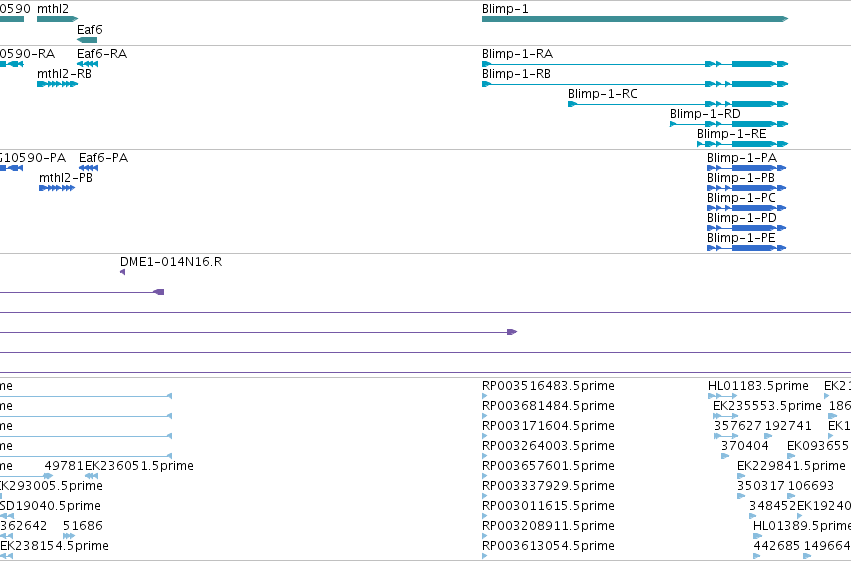This screenshot has width=851, height=561.
Task: Select the mthl2-PB protein arrow glyph
Action: (x=57, y=188)
